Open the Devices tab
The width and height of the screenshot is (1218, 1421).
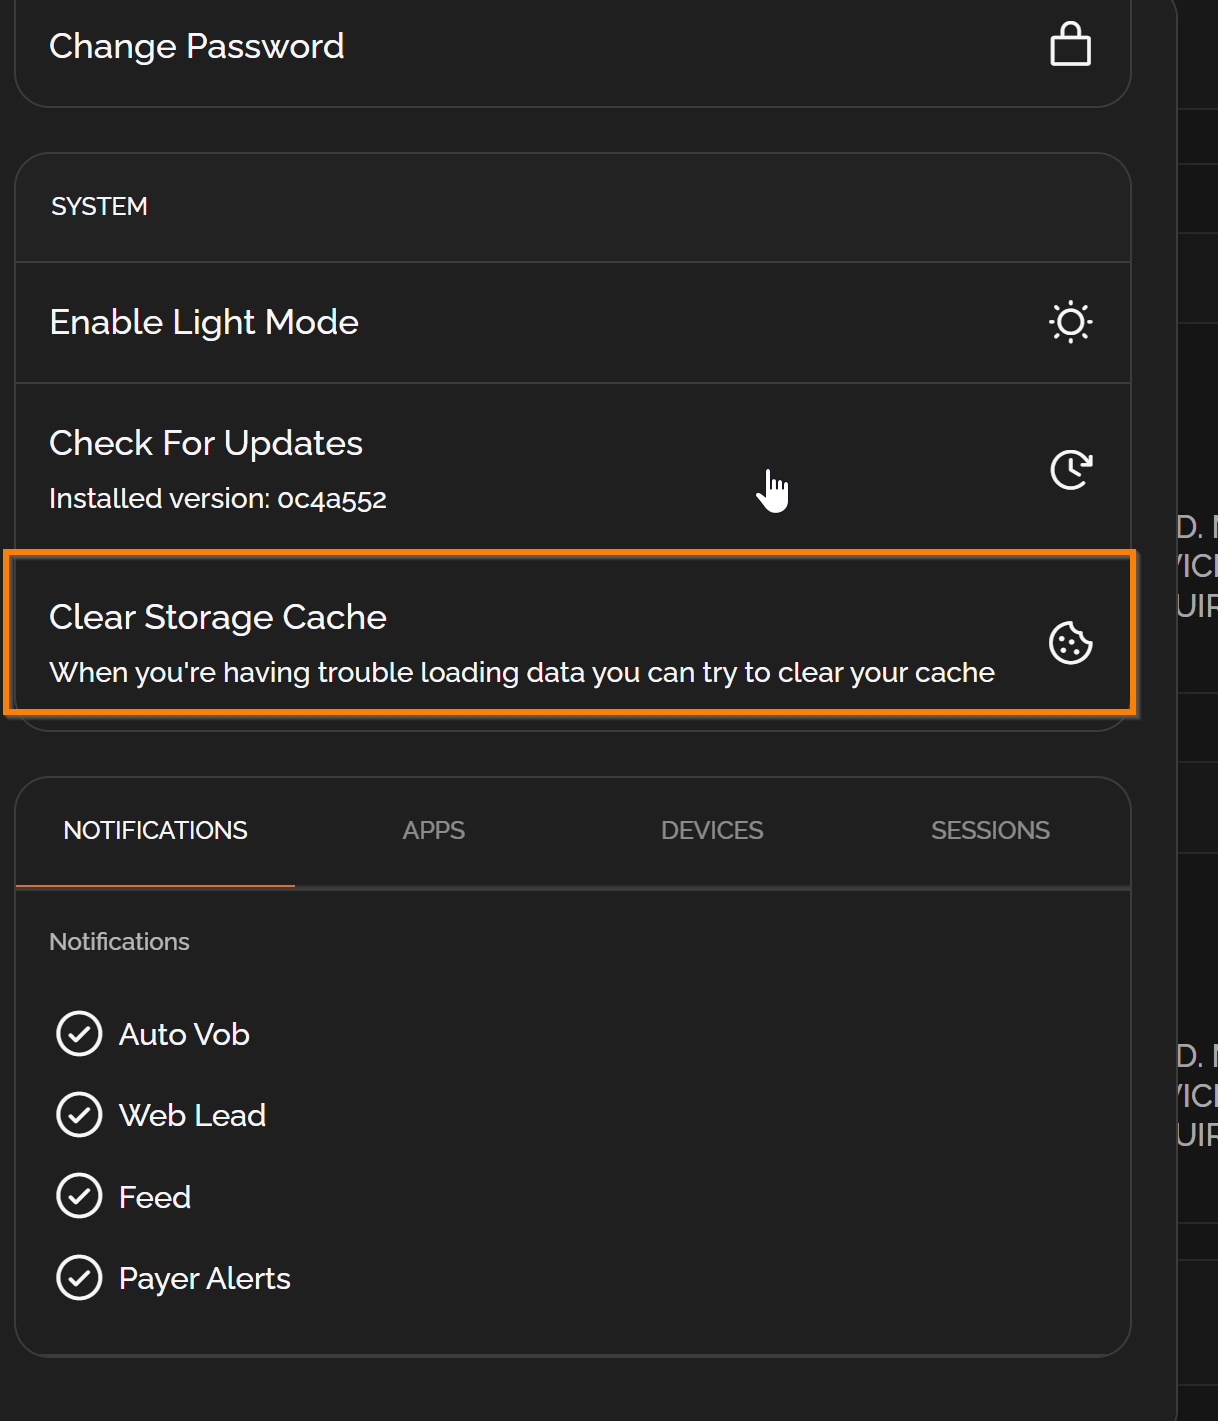(x=712, y=830)
